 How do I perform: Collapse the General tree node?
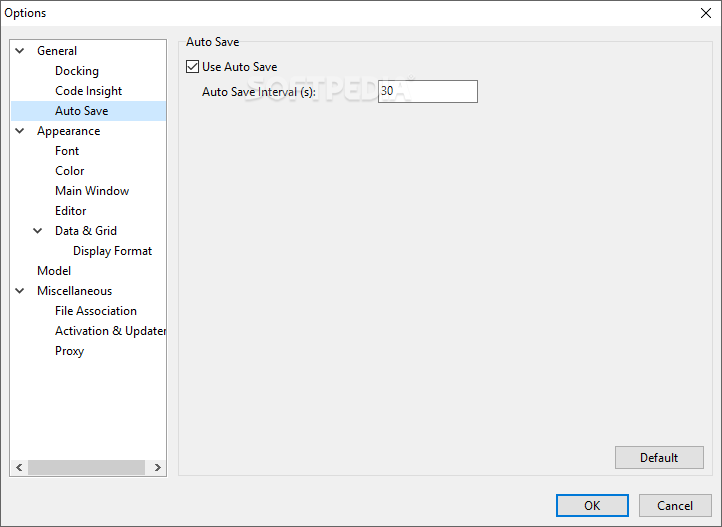coord(20,51)
